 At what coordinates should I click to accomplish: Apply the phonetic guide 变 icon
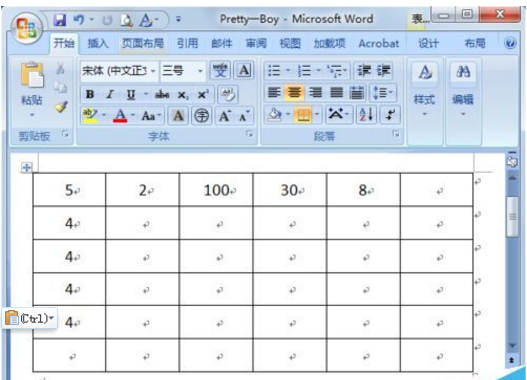(x=220, y=71)
